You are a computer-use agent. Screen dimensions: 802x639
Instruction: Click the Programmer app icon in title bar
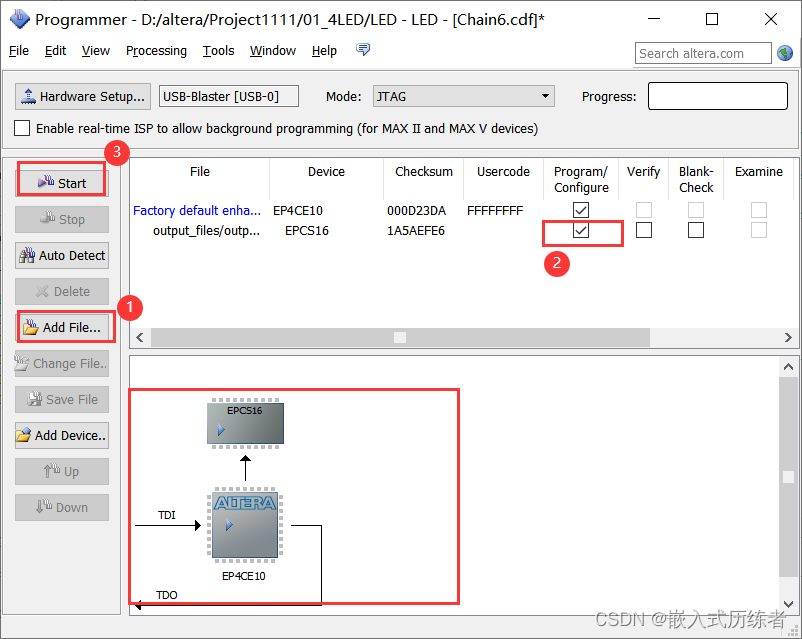tap(19, 19)
